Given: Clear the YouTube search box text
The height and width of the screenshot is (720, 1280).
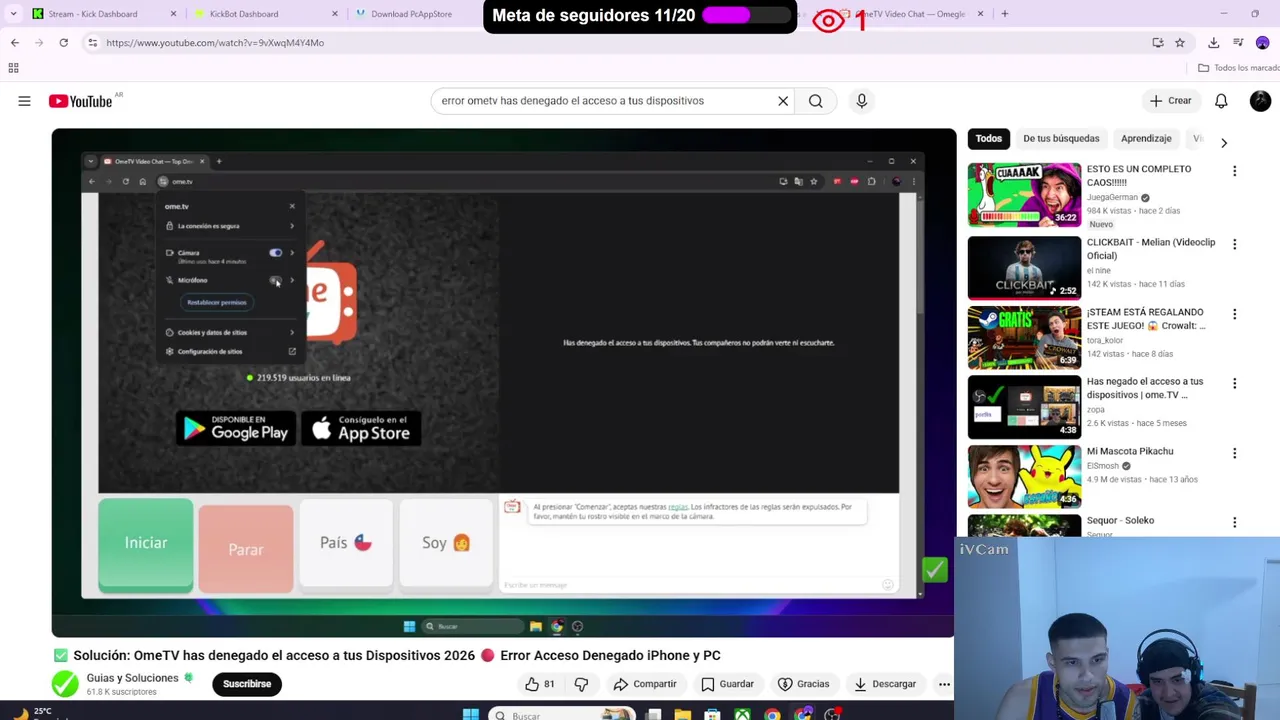Looking at the screenshot, I should [783, 101].
